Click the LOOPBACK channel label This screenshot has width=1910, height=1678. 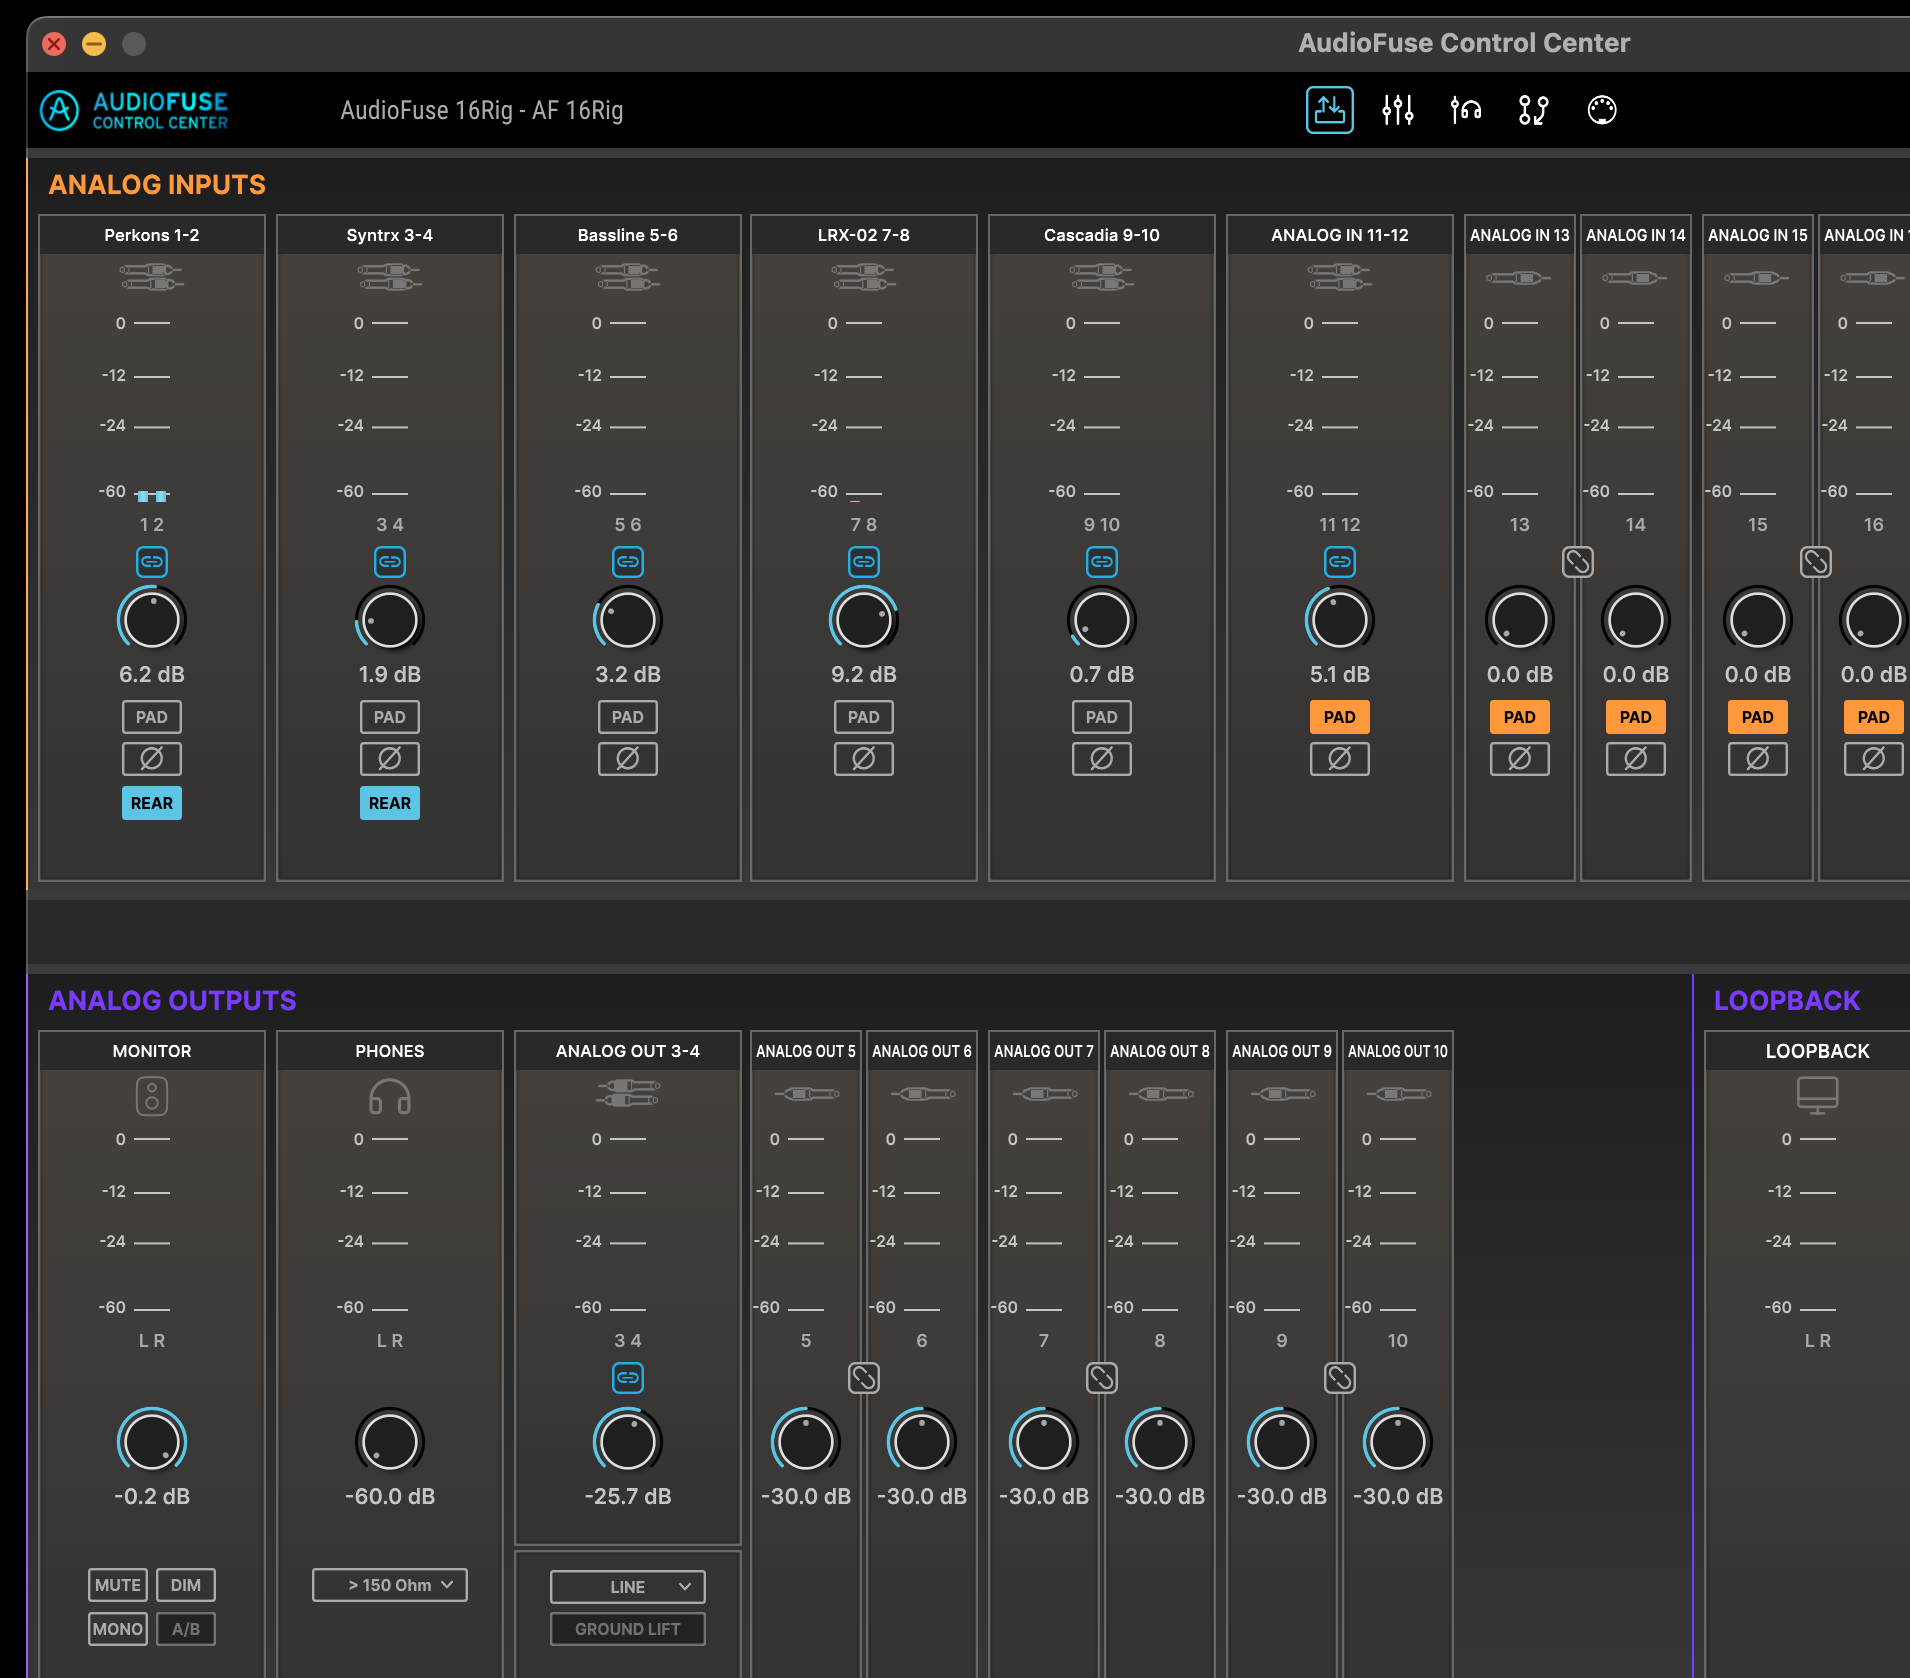(1818, 1051)
